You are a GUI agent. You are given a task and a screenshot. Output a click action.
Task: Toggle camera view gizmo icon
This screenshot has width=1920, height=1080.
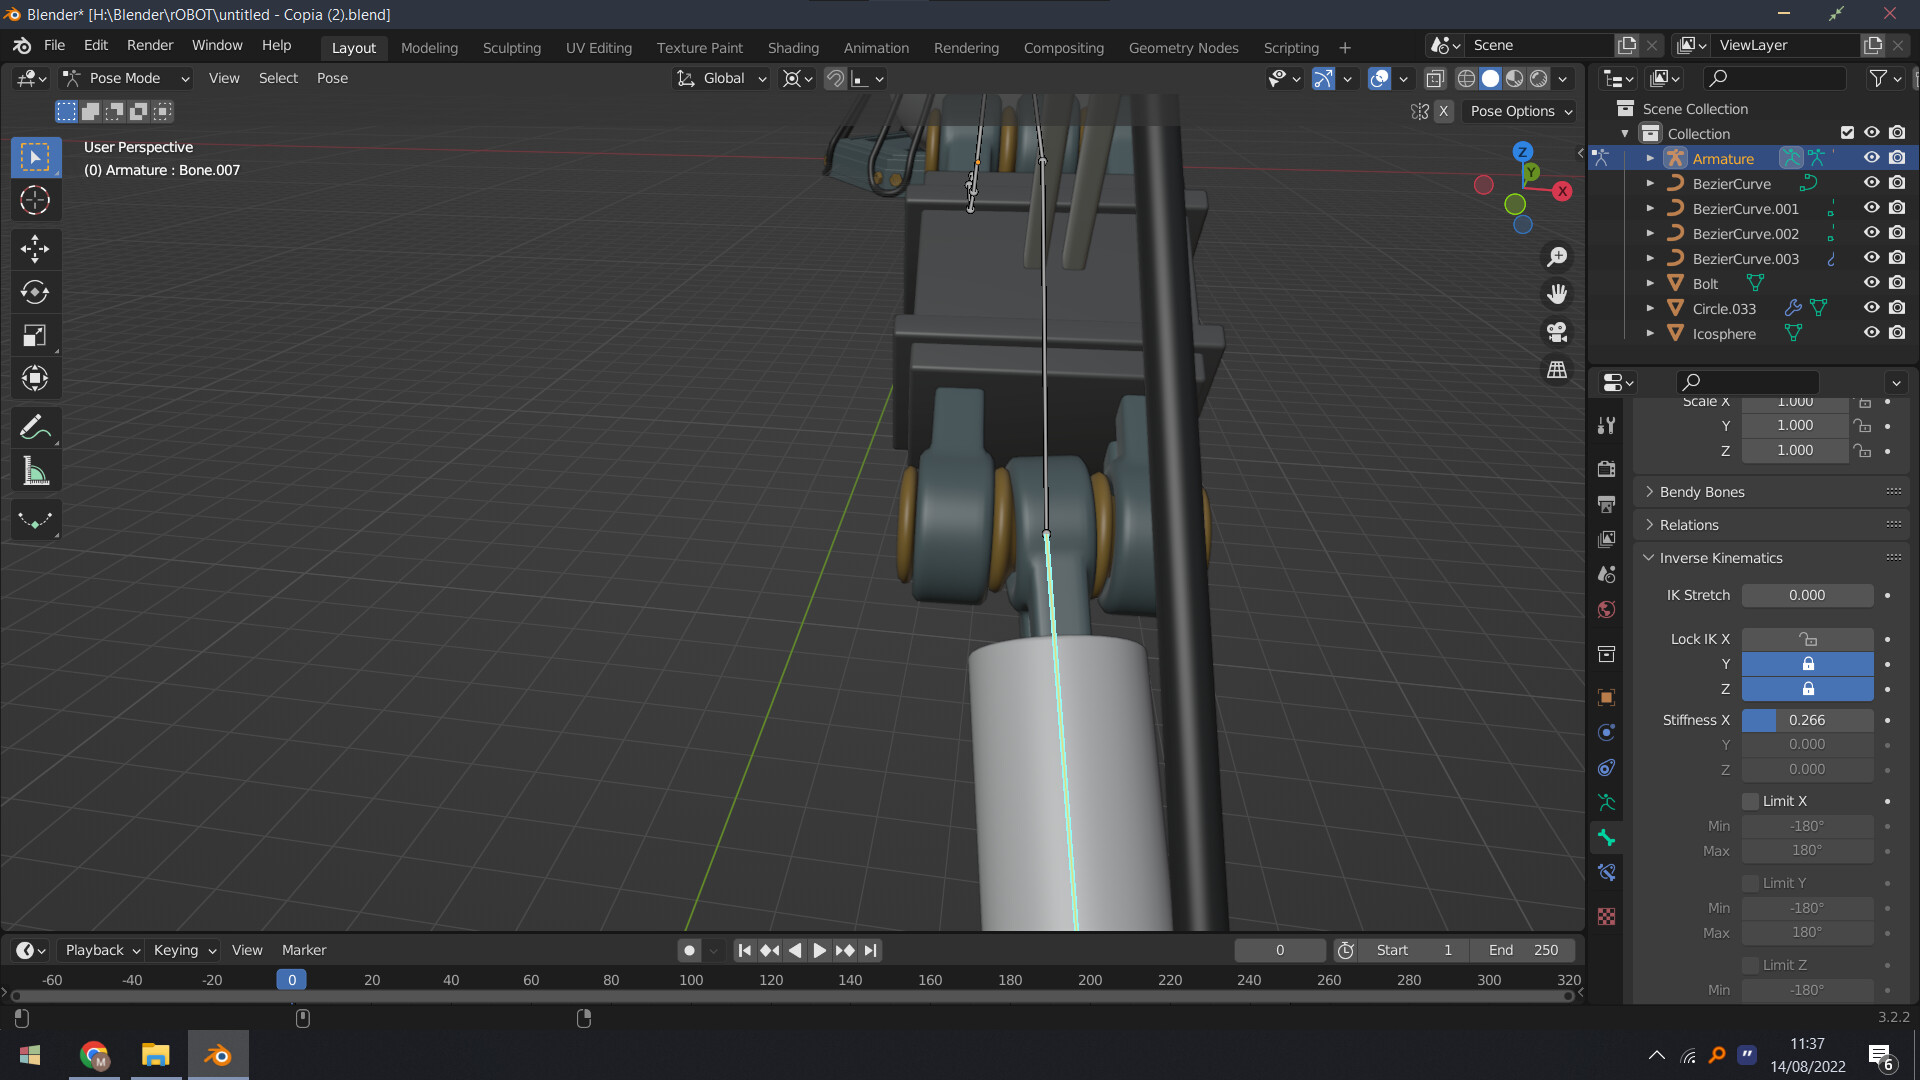tap(1557, 332)
